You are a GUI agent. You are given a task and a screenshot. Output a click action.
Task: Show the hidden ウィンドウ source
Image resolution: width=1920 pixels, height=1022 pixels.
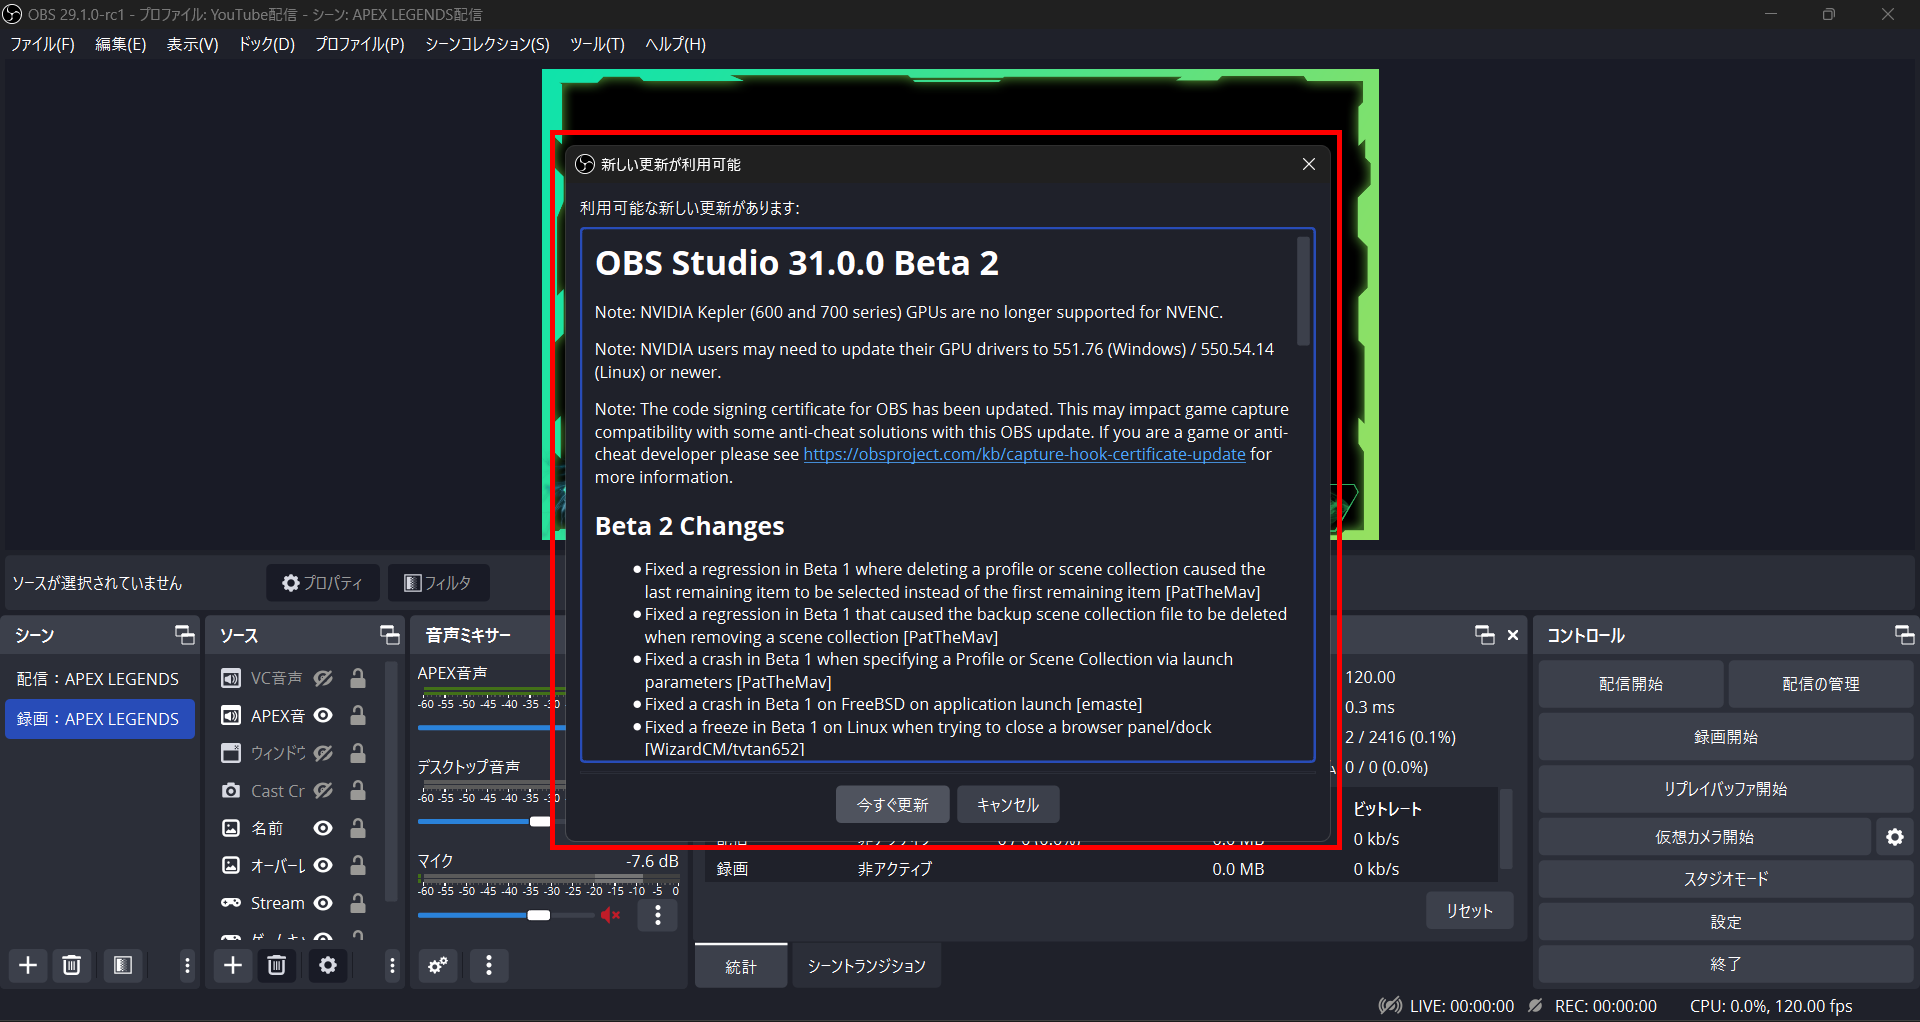323,753
